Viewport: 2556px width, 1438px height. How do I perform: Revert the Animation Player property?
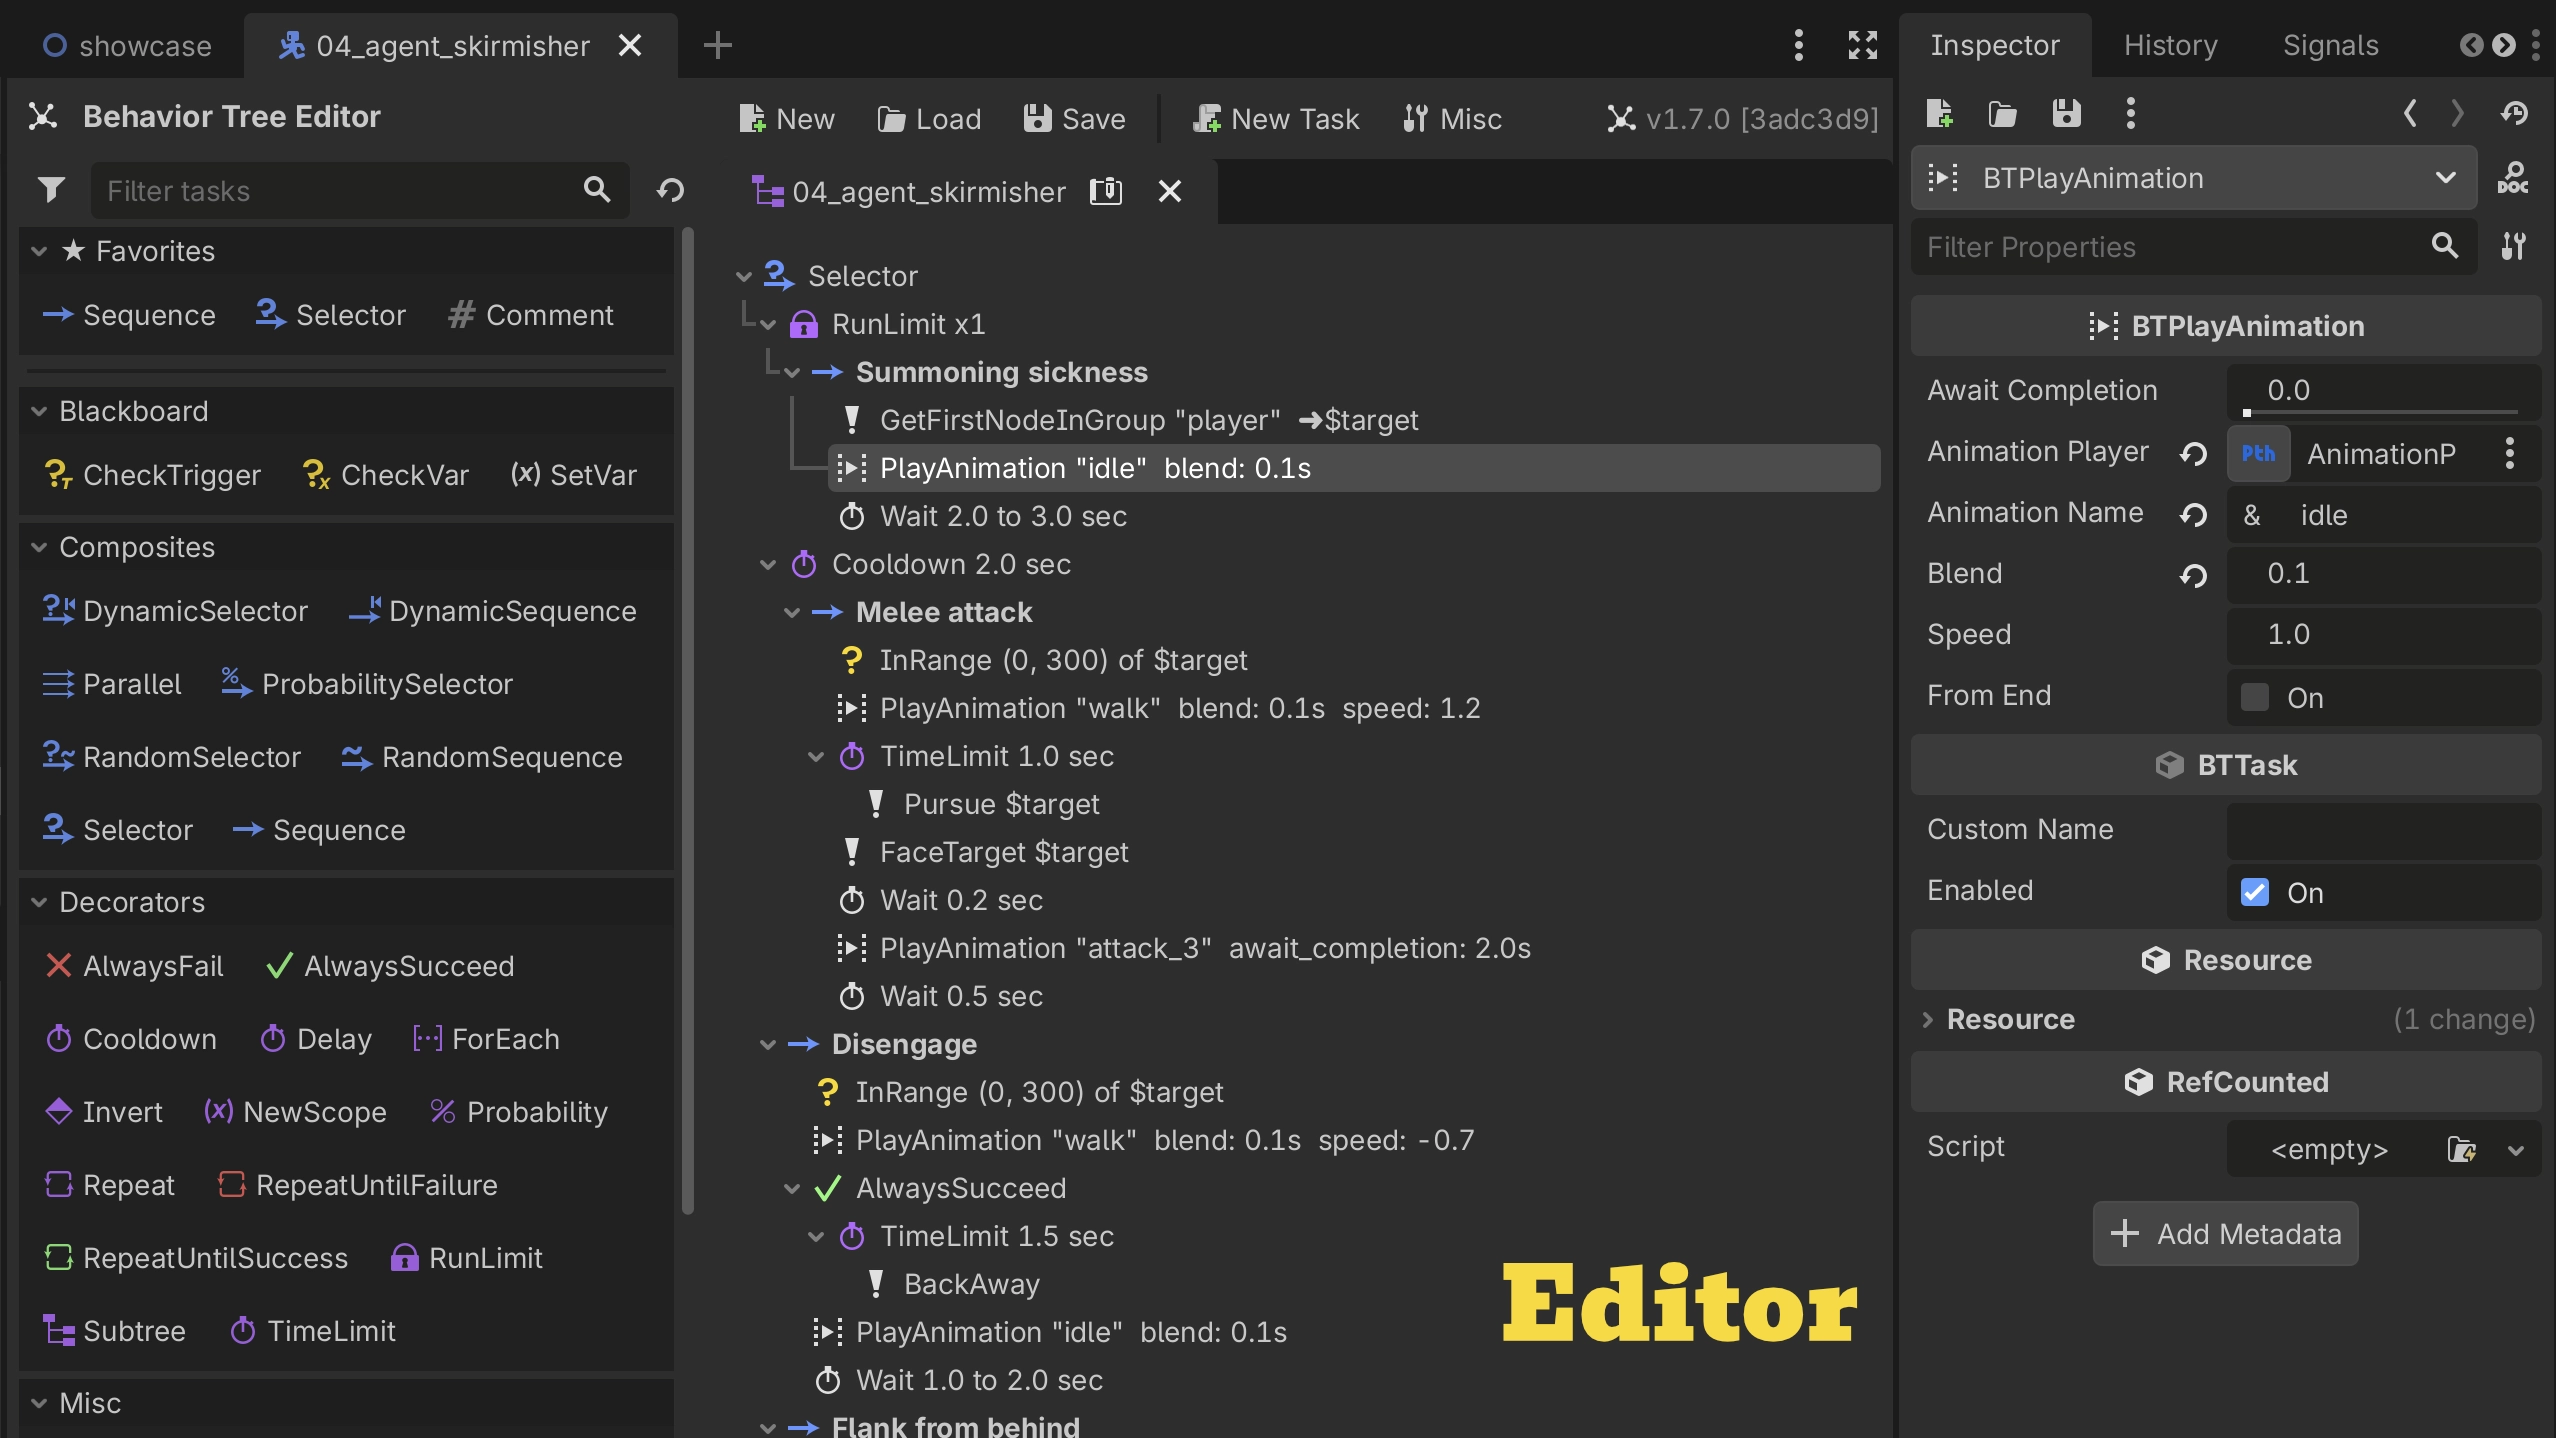tap(2193, 454)
